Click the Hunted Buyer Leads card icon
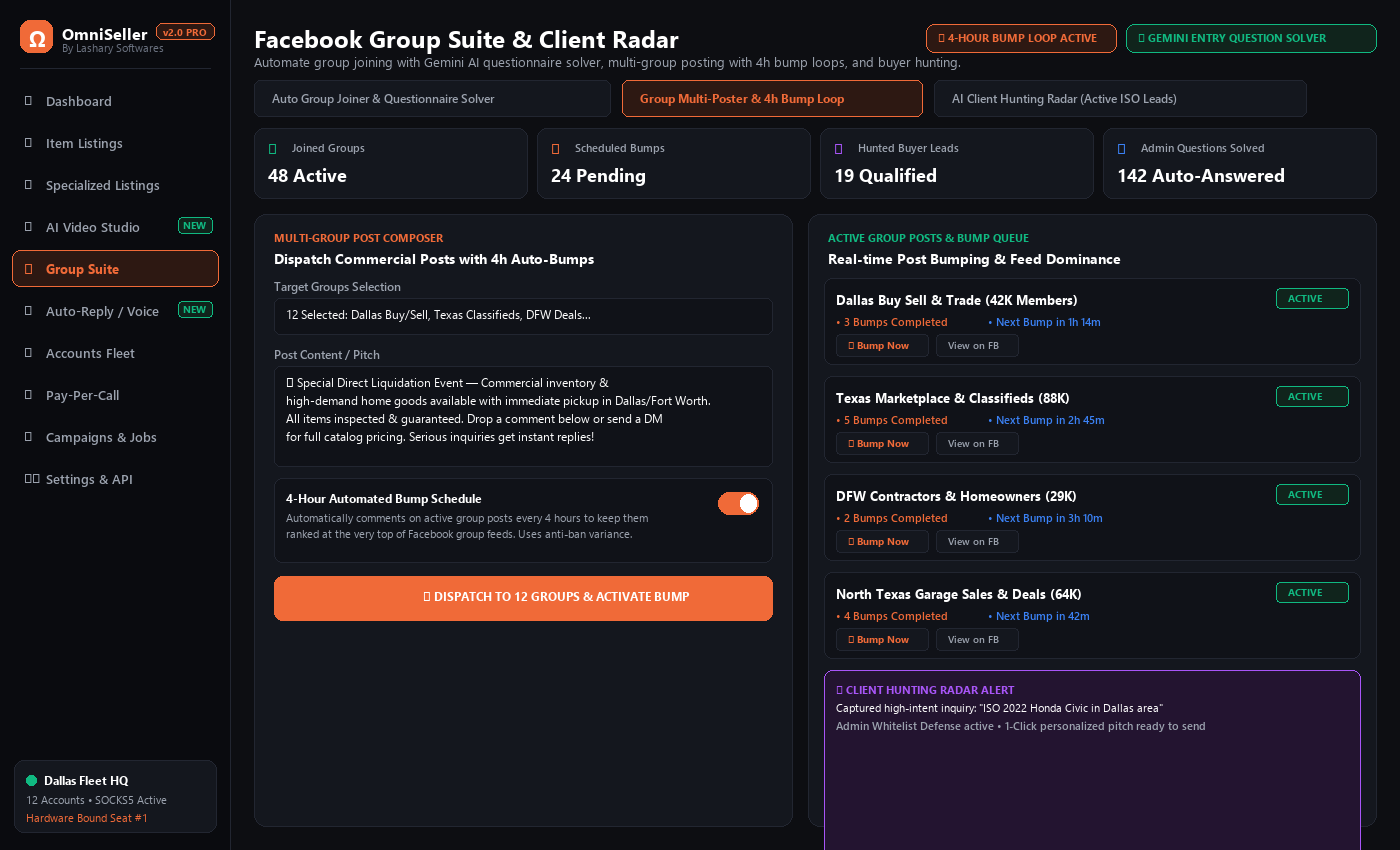Image resolution: width=1400 pixels, height=850 pixels. click(839, 148)
